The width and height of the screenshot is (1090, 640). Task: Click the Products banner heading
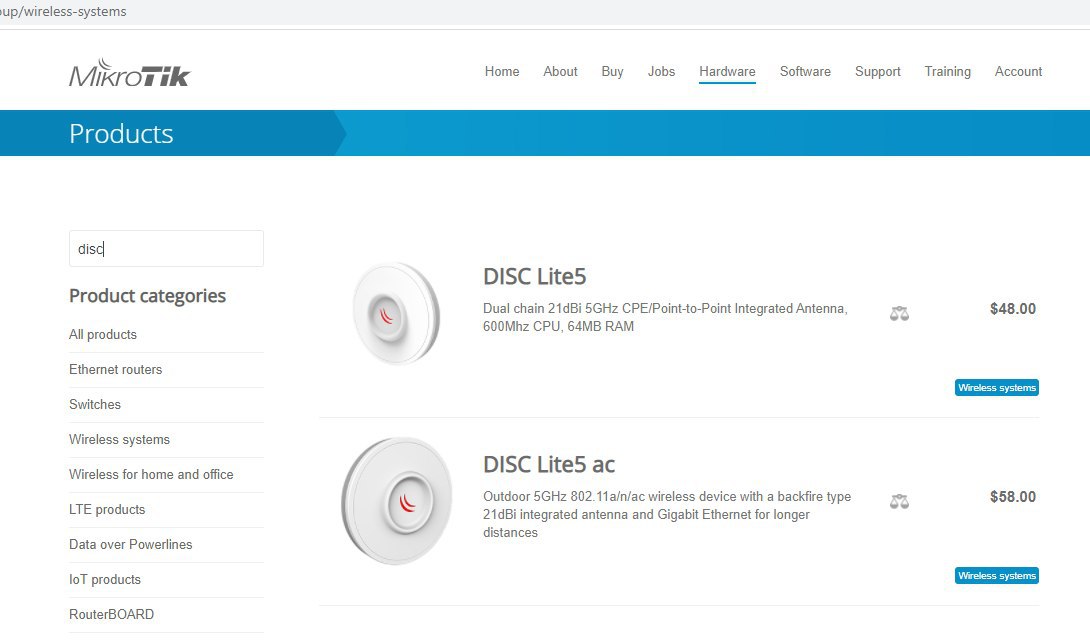(x=121, y=133)
